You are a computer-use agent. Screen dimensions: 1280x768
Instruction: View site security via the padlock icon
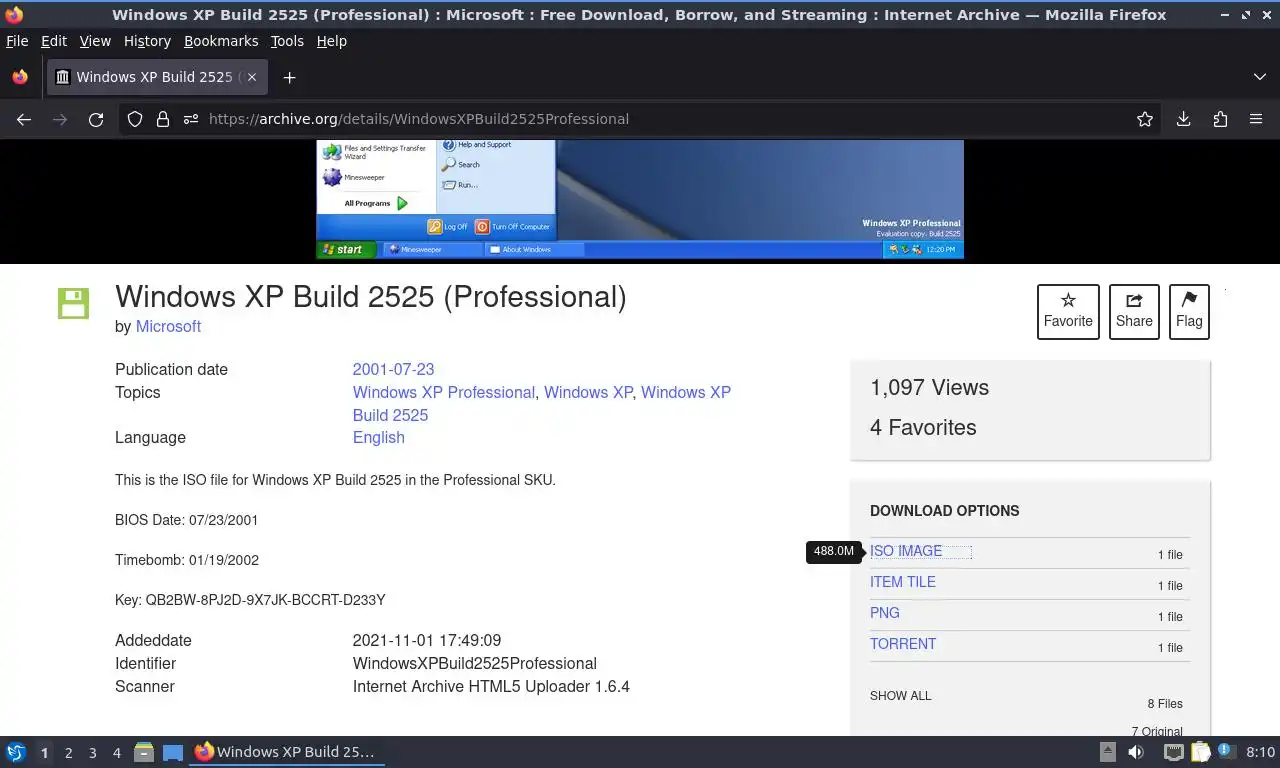163,119
